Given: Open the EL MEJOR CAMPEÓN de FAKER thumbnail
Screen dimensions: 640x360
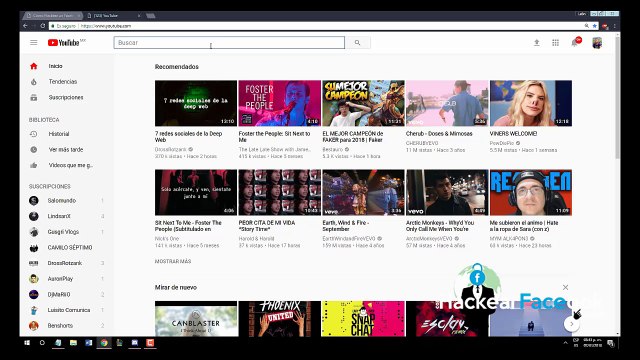Looking at the screenshot, I should pos(363,103).
